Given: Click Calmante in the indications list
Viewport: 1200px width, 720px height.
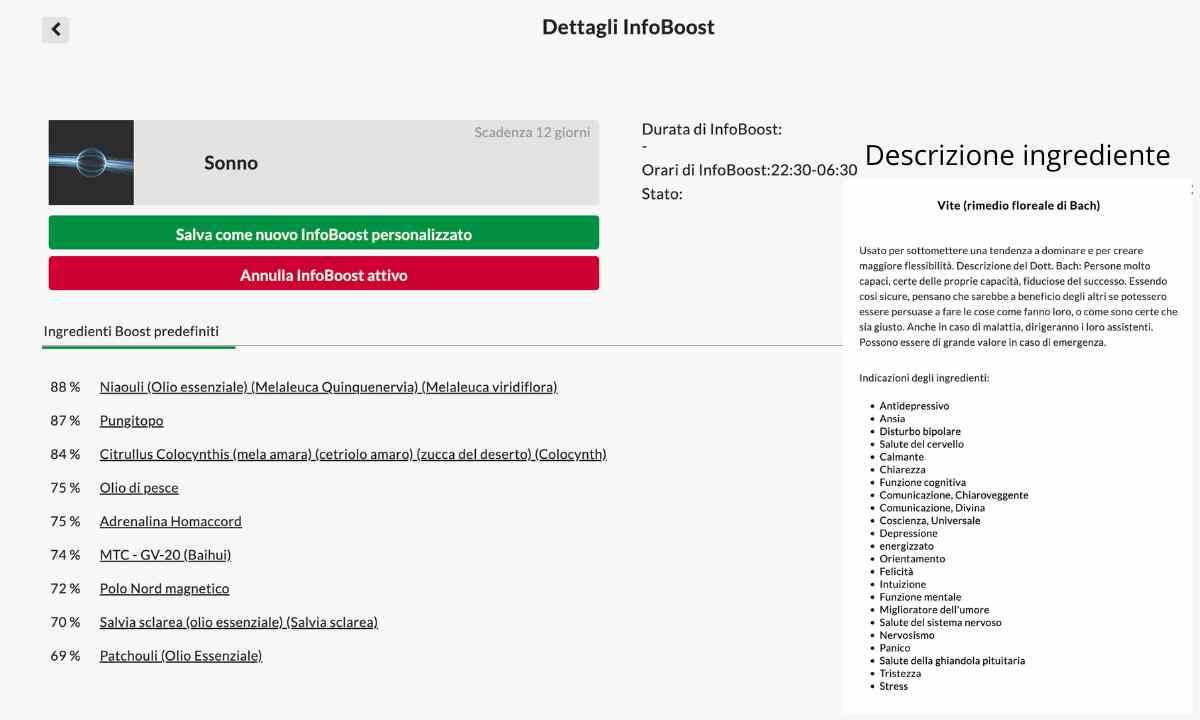Looking at the screenshot, I should (901, 457).
